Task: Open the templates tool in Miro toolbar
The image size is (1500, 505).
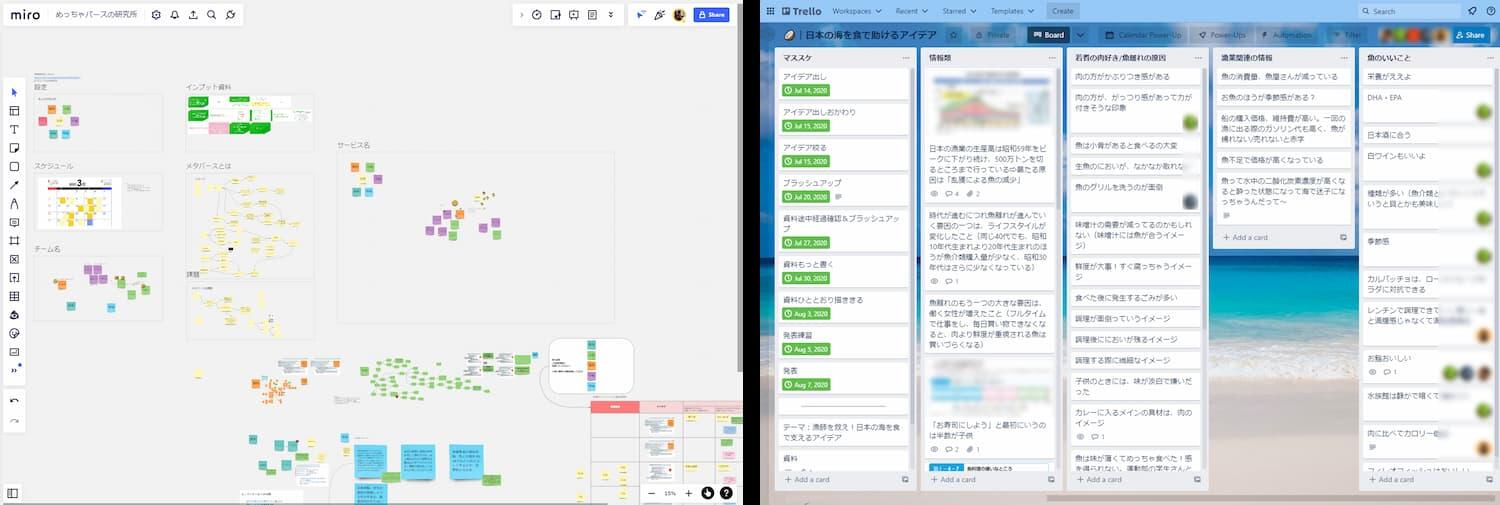Action: click(x=14, y=111)
